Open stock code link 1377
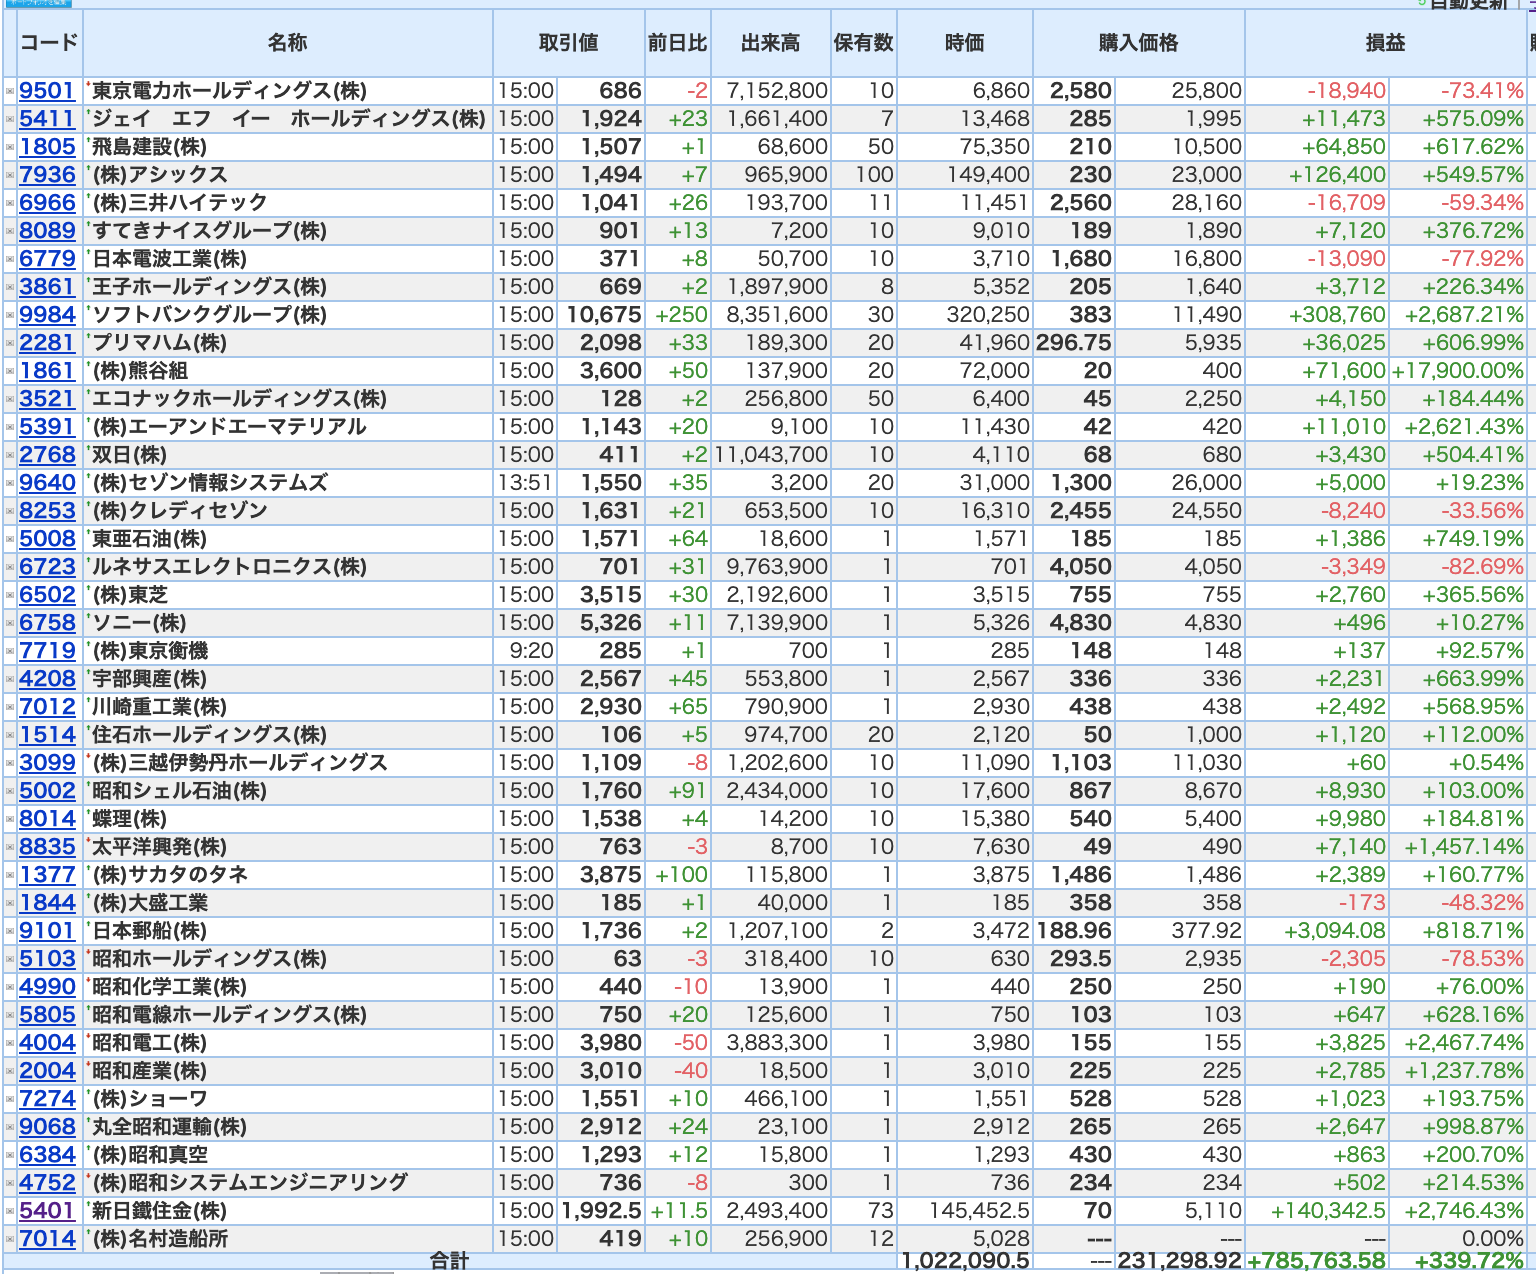The image size is (1536, 1274). pyautogui.click(x=47, y=875)
